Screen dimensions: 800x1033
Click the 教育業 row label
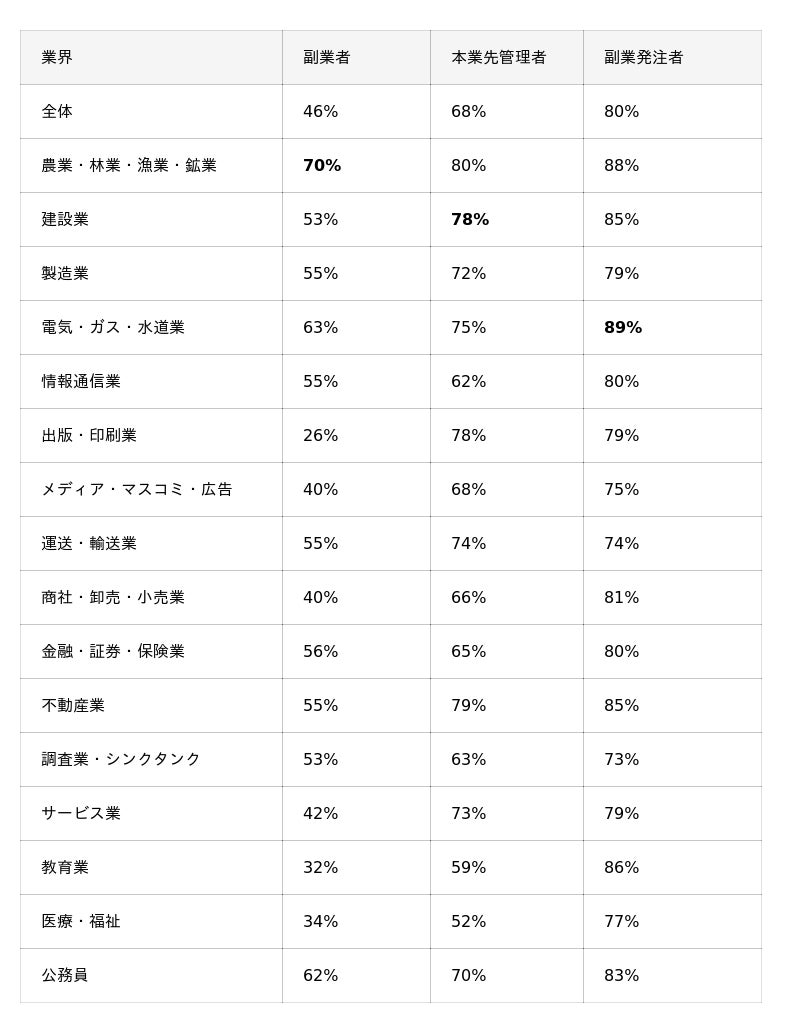[x=65, y=868]
